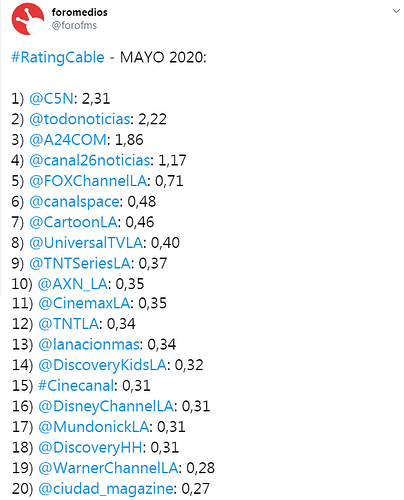Open the @canalspace mention

(x=74, y=202)
